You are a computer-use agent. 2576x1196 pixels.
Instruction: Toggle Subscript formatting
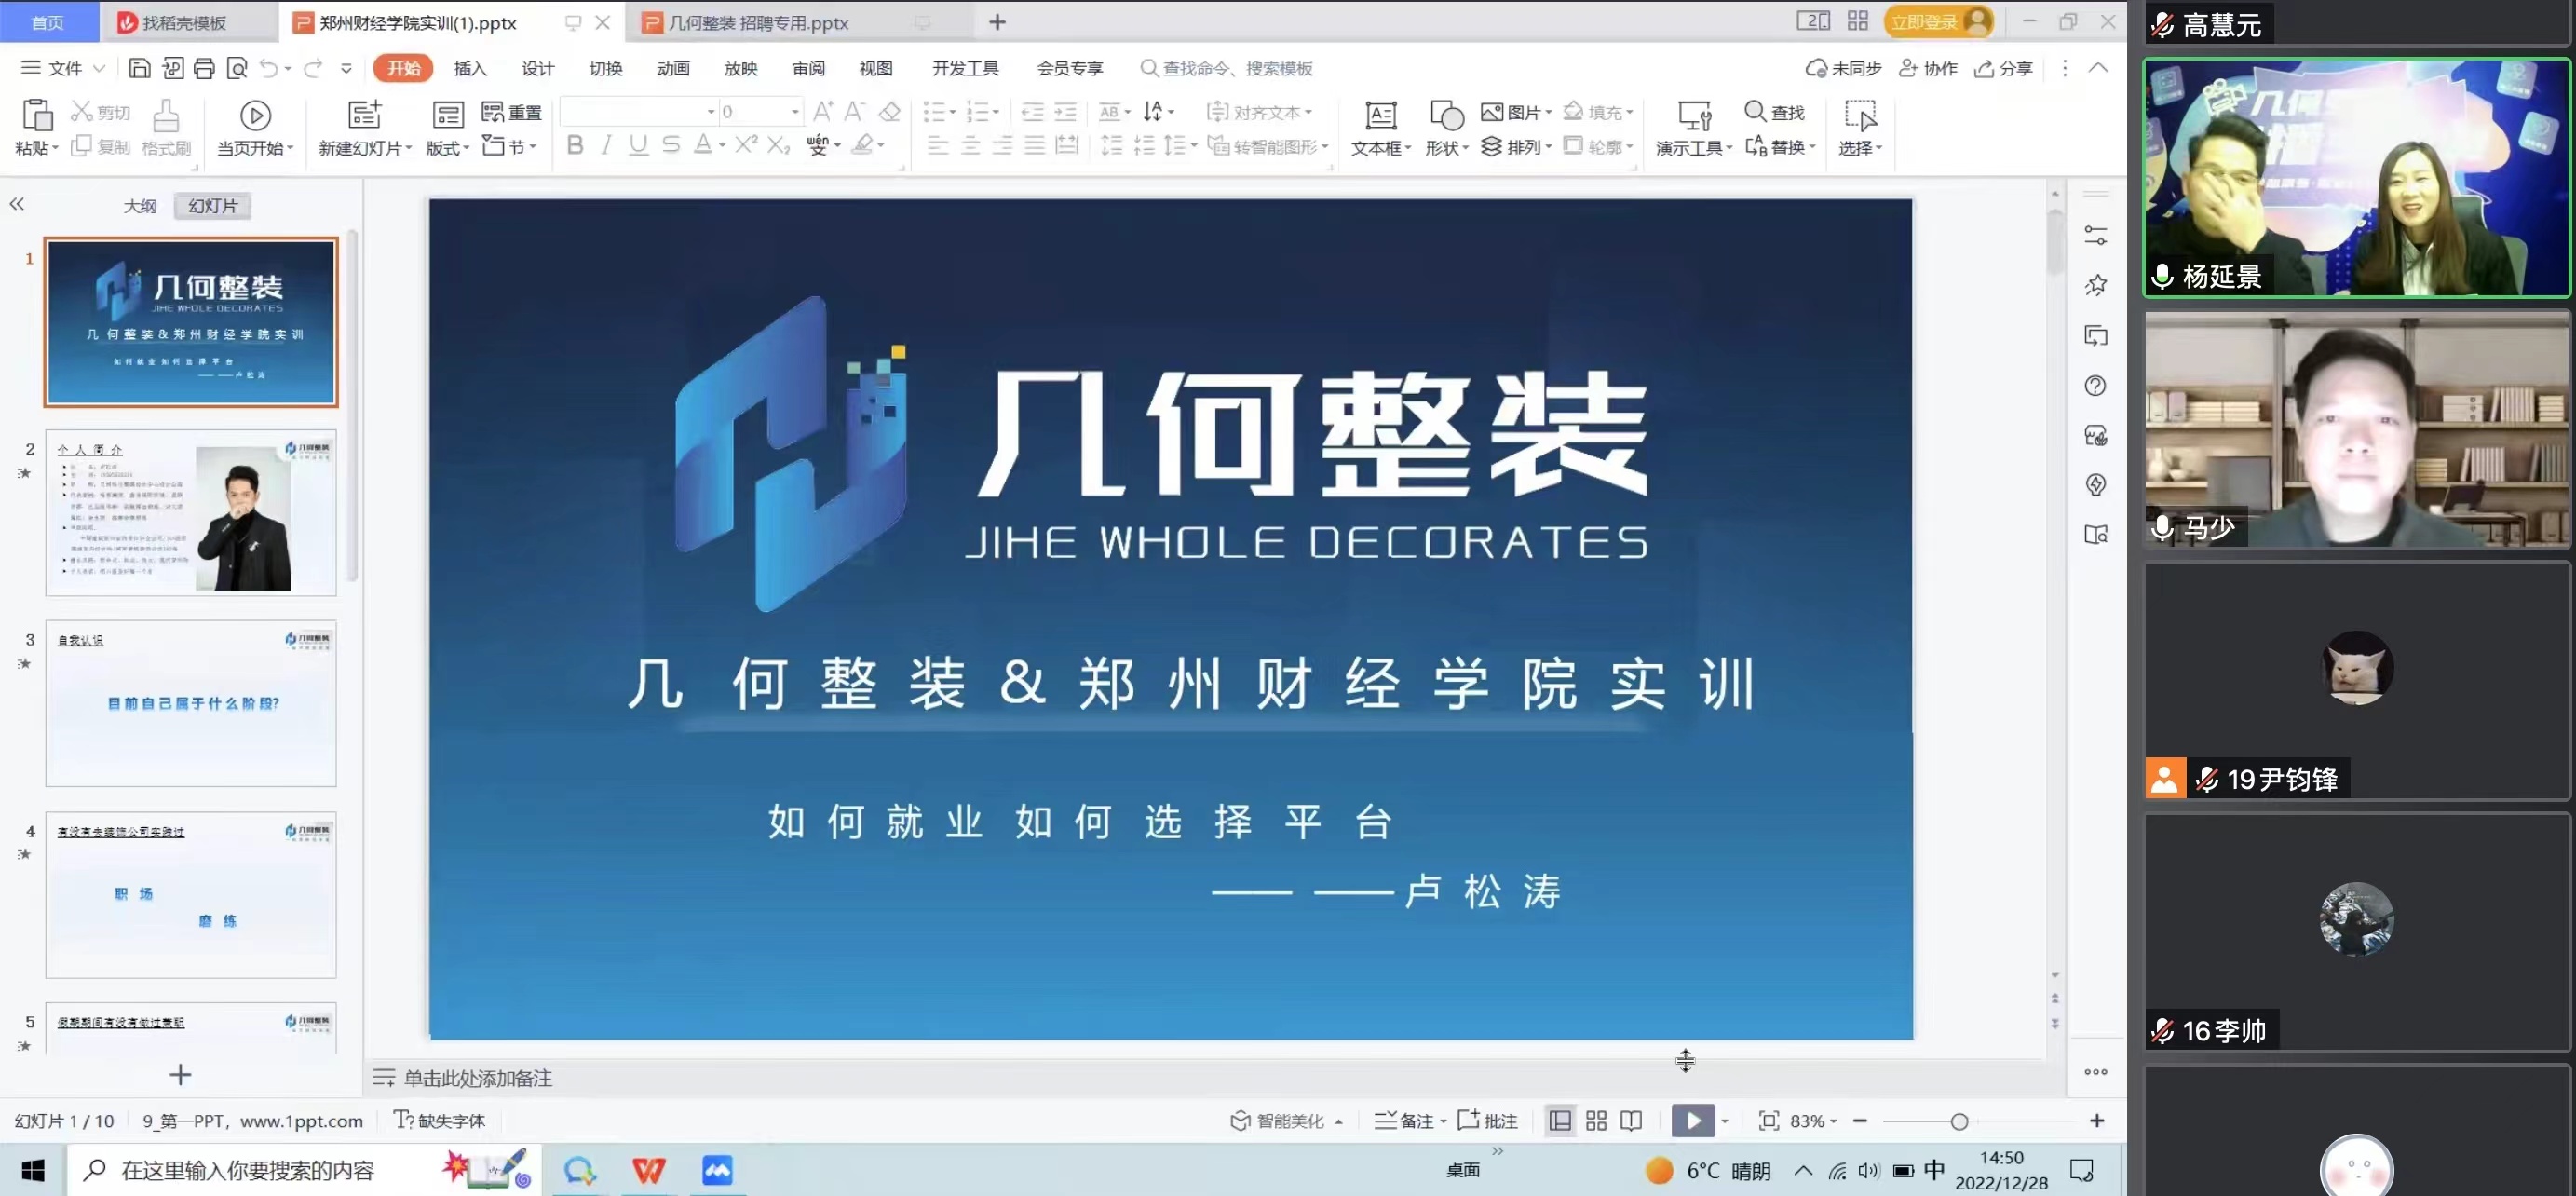point(778,145)
